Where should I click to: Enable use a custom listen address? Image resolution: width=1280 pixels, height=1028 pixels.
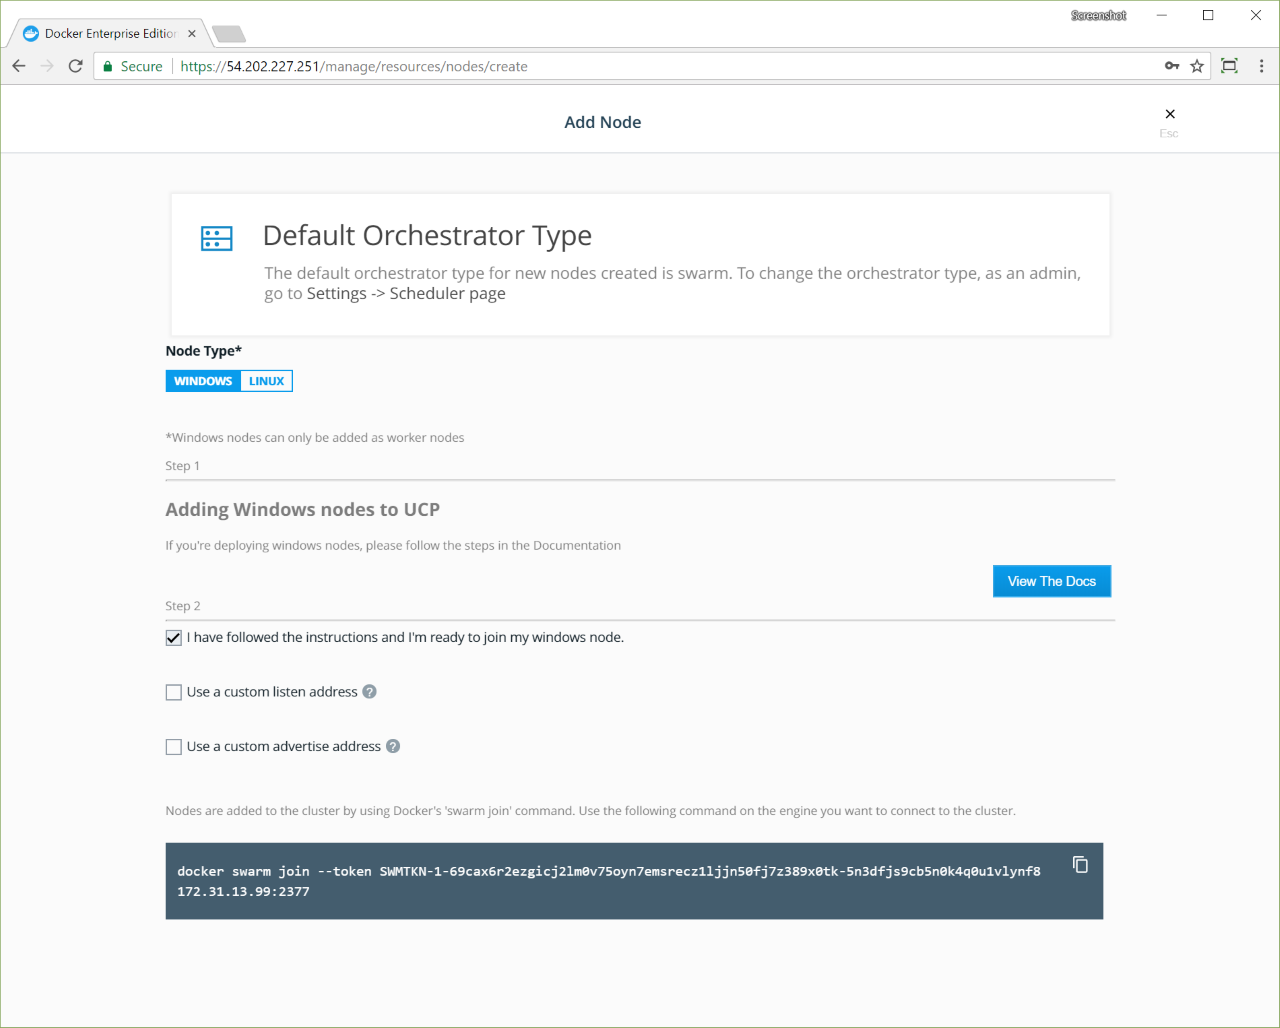174,692
